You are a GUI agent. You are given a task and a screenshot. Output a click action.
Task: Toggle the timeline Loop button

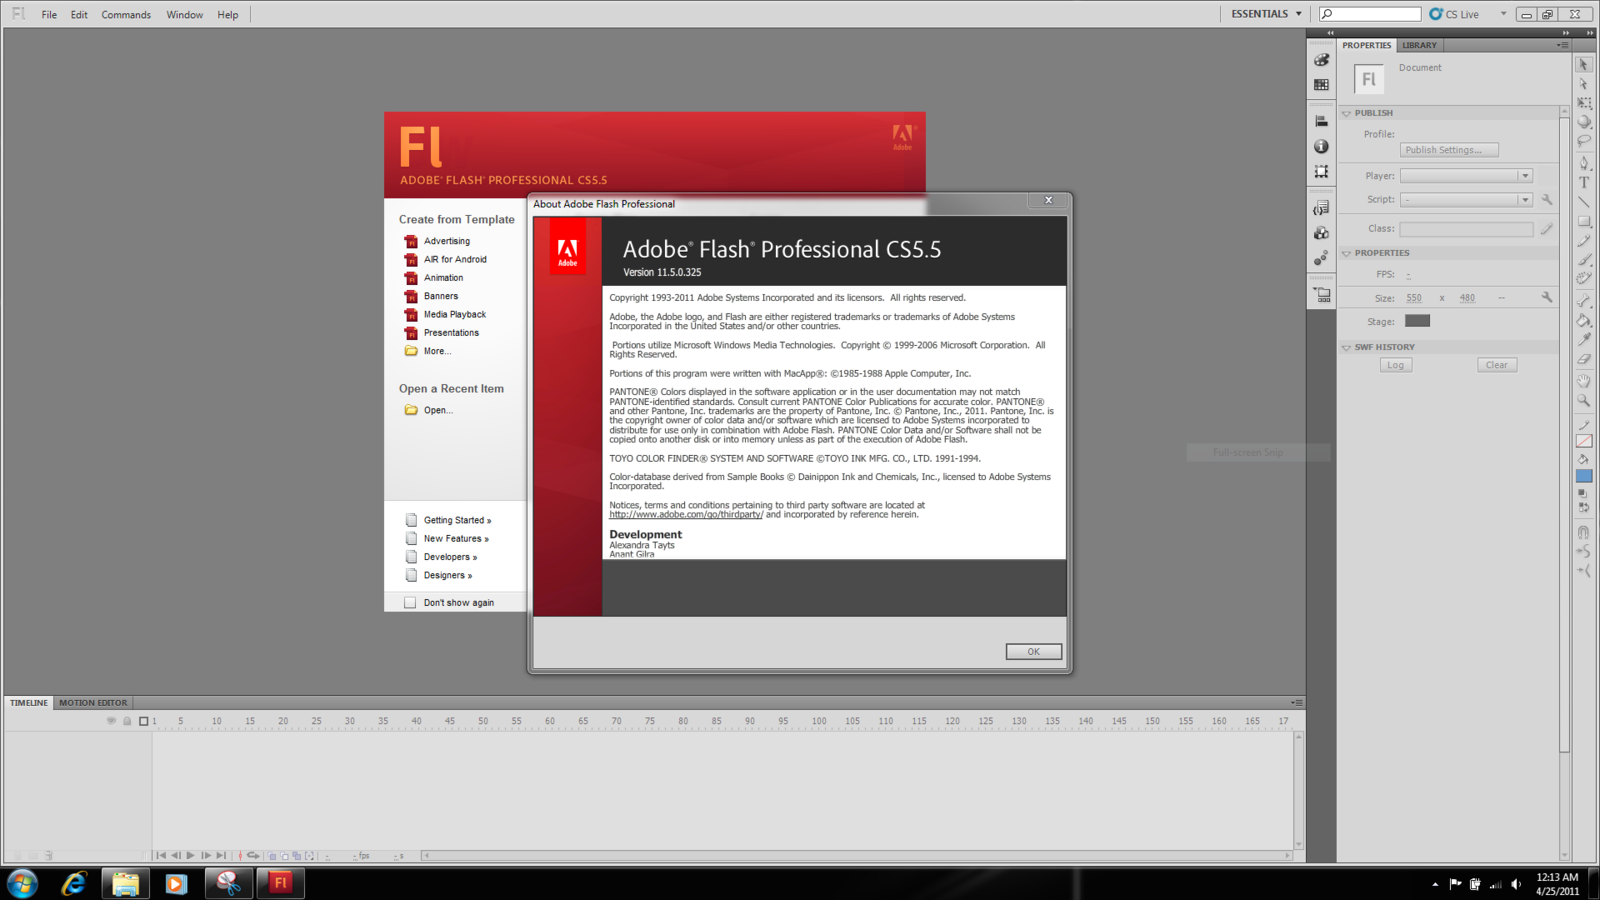(x=253, y=855)
